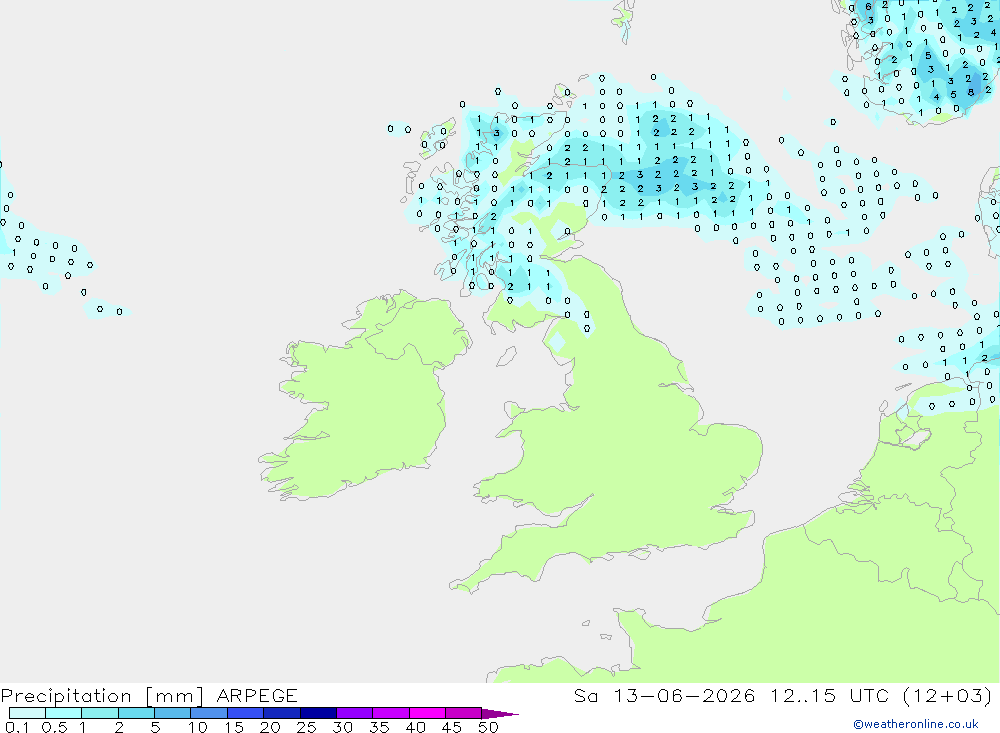
Task: Click the 1–2 mm legend color swatch
Action: (100, 713)
